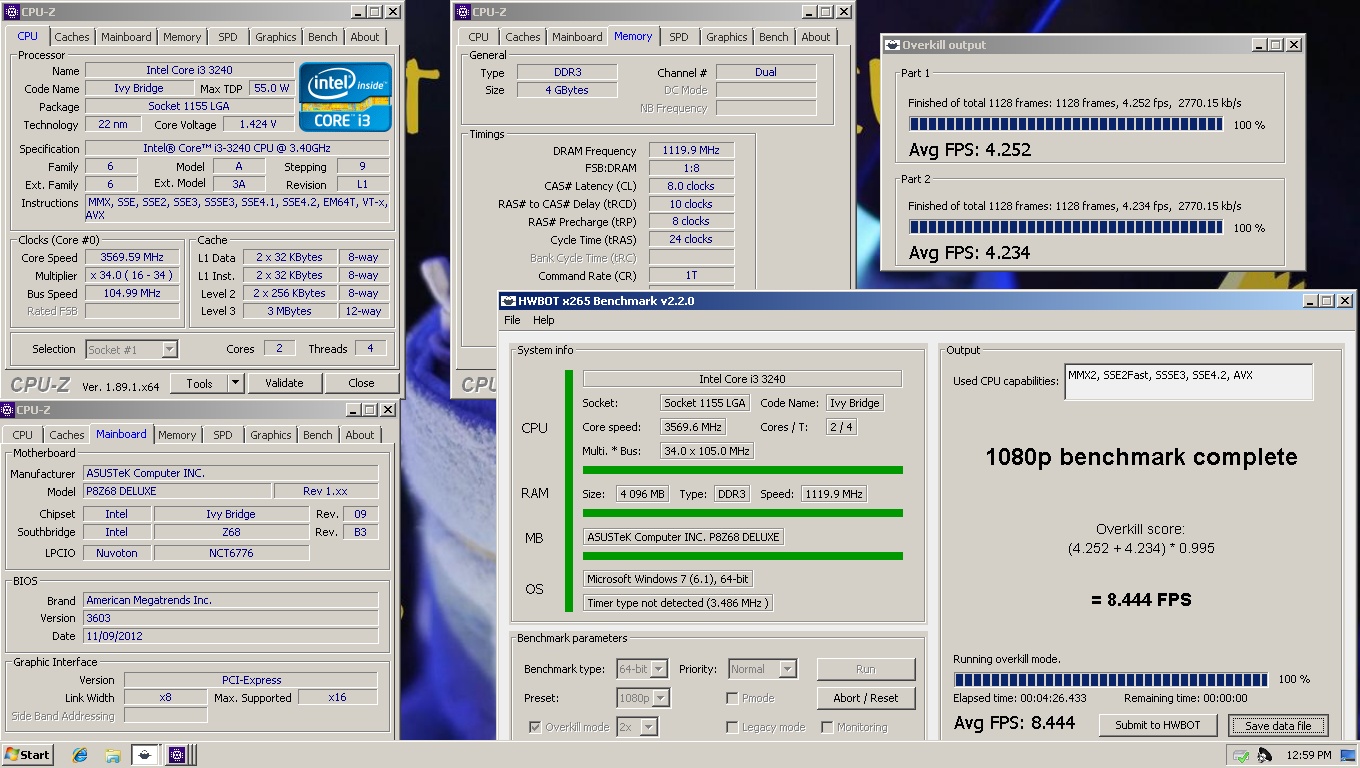This screenshot has height=768, width=1360.
Task: Open the Benchmark type 64-bit dropdown
Action: pos(659,669)
